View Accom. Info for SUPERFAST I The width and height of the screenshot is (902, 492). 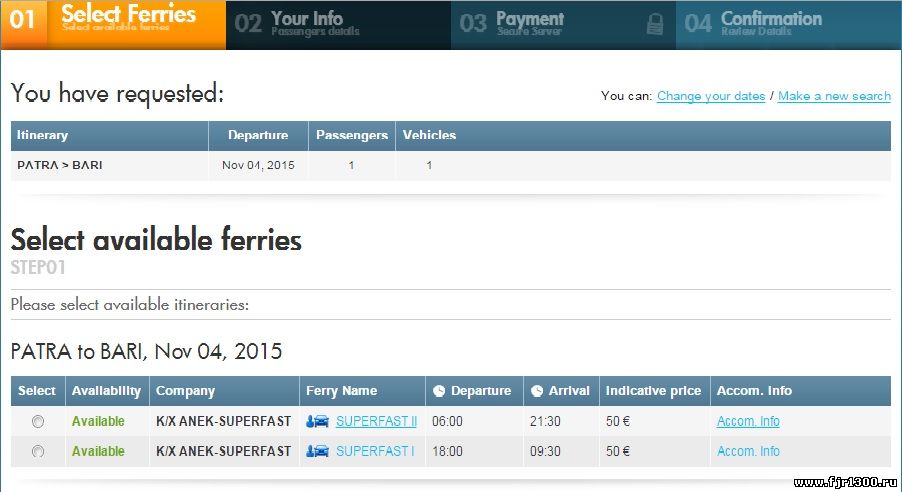[748, 451]
